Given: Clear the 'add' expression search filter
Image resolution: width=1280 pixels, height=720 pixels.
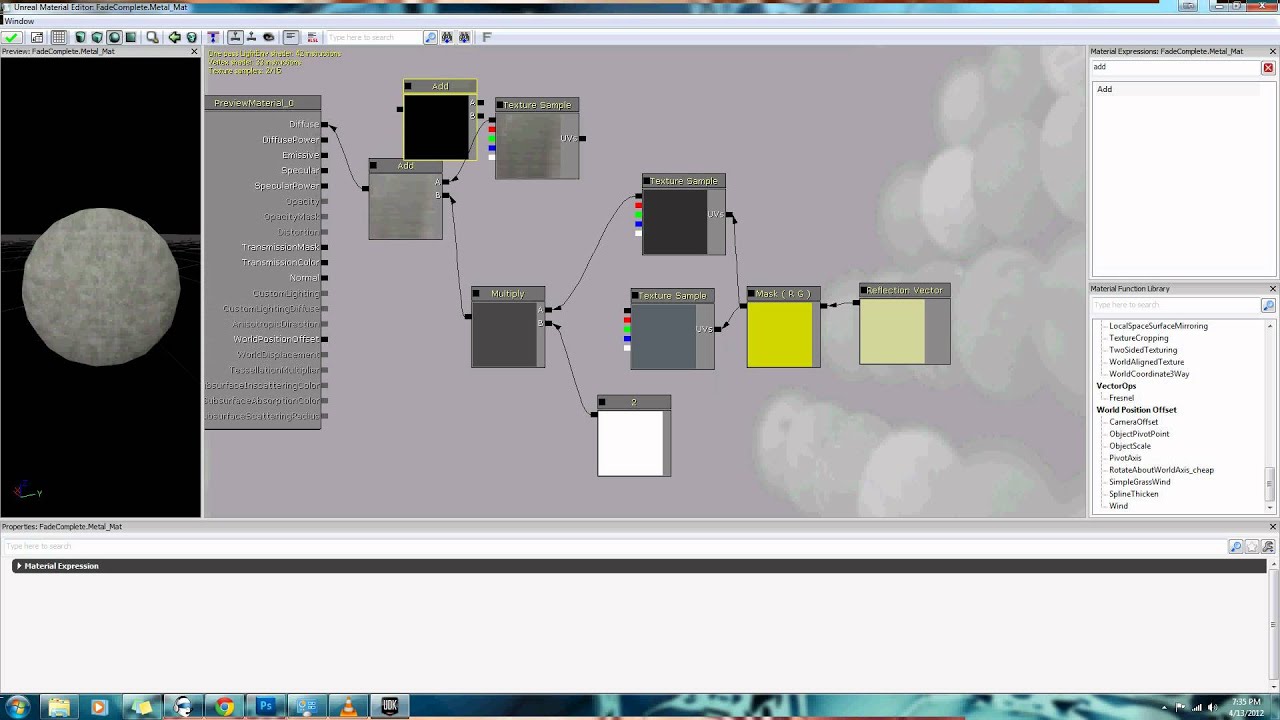Looking at the screenshot, I should [1268, 68].
